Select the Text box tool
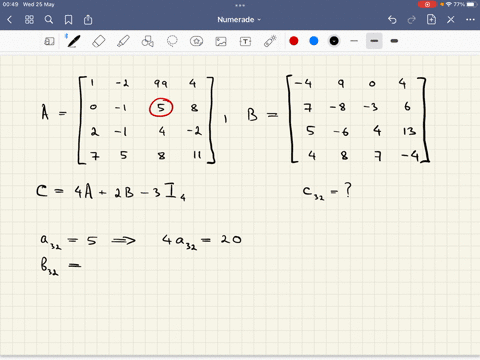 (x=245, y=41)
